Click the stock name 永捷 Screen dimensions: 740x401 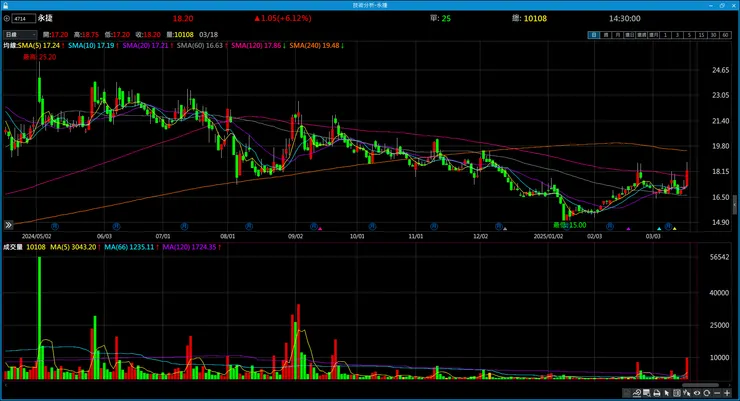[x=45, y=18]
